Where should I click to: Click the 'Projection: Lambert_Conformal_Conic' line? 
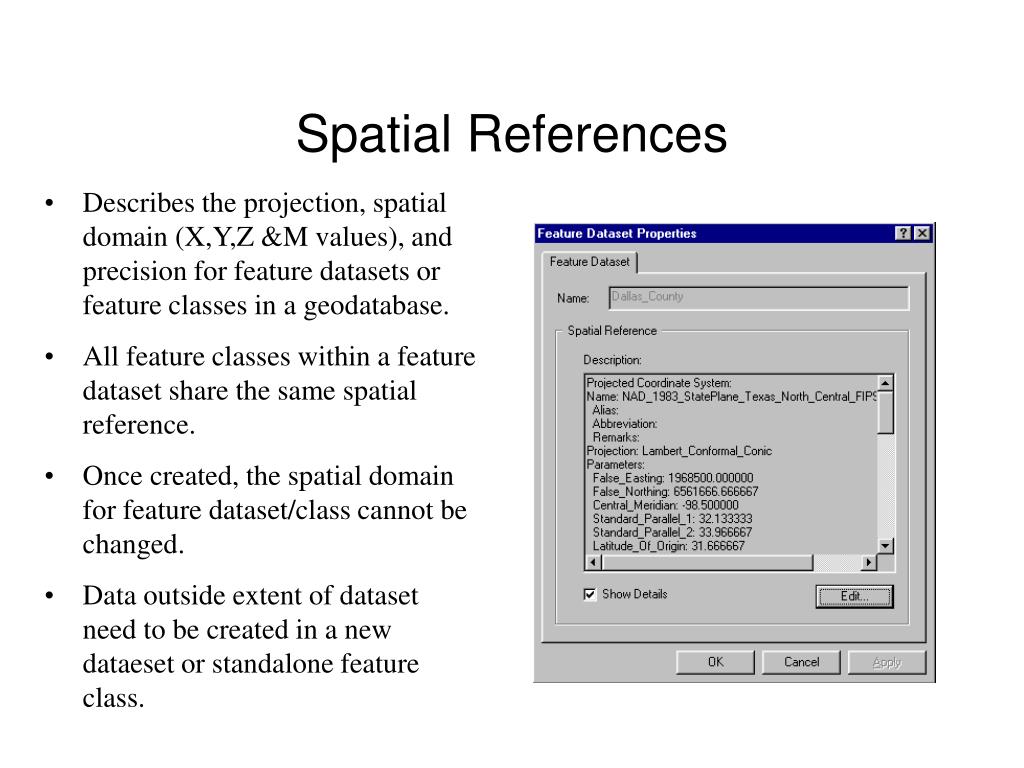coord(679,451)
